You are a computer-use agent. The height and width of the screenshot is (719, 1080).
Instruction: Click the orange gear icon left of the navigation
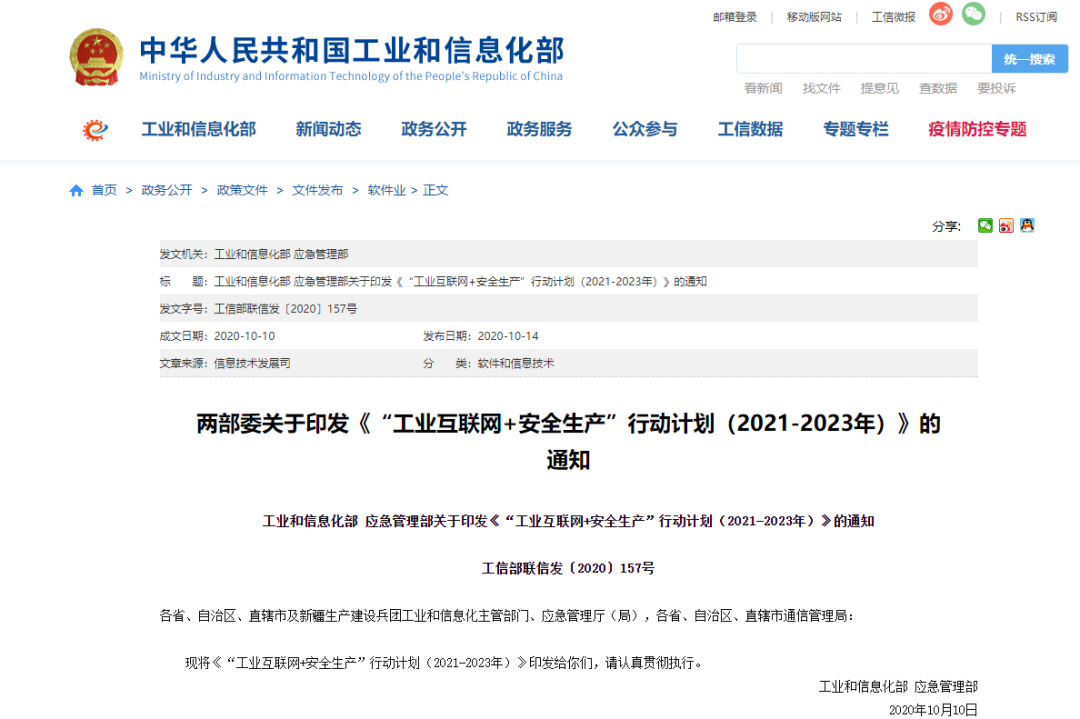(x=97, y=129)
